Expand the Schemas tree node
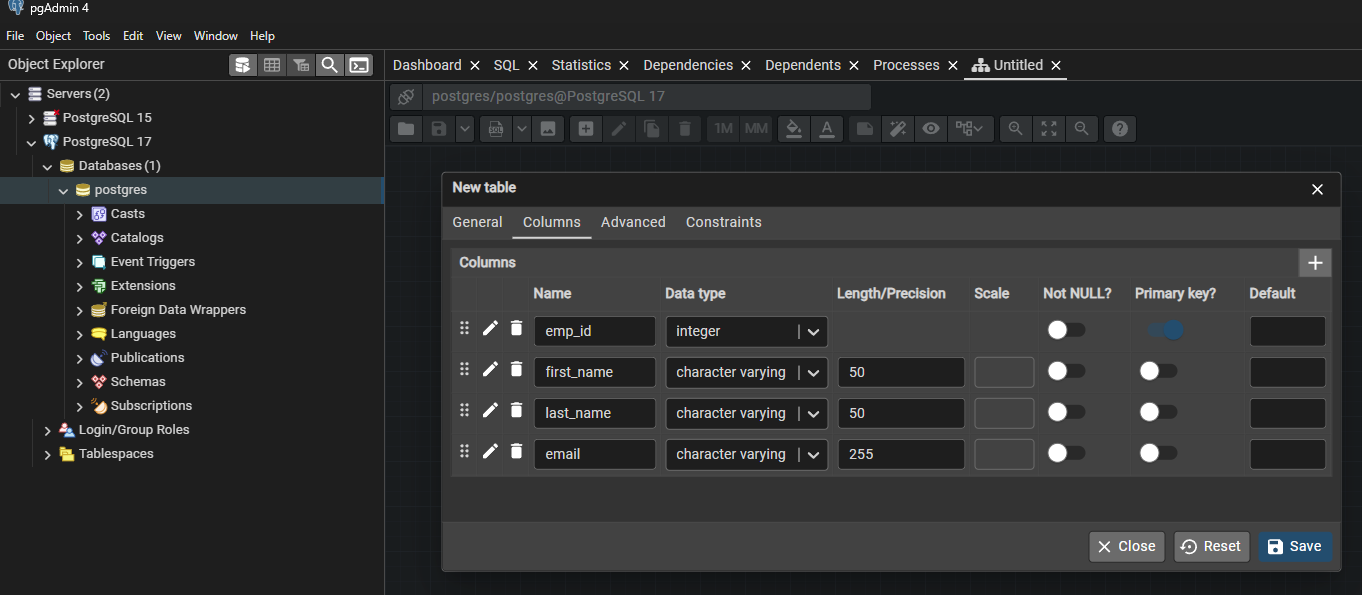1362x595 pixels. [80, 382]
